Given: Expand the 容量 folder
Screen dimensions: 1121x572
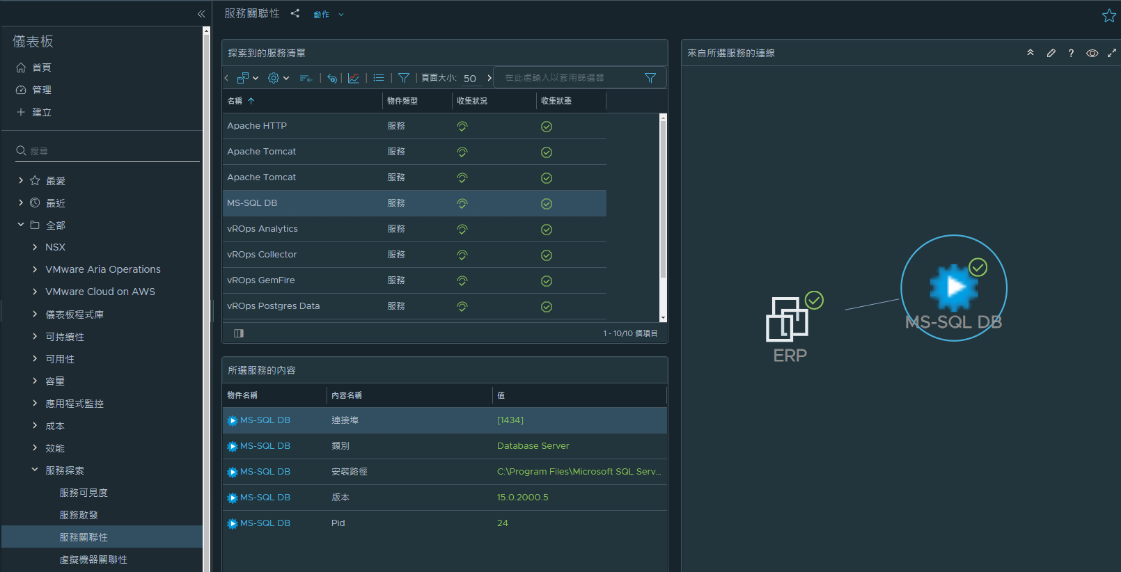Looking at the screenshot, I should (35, 381).
